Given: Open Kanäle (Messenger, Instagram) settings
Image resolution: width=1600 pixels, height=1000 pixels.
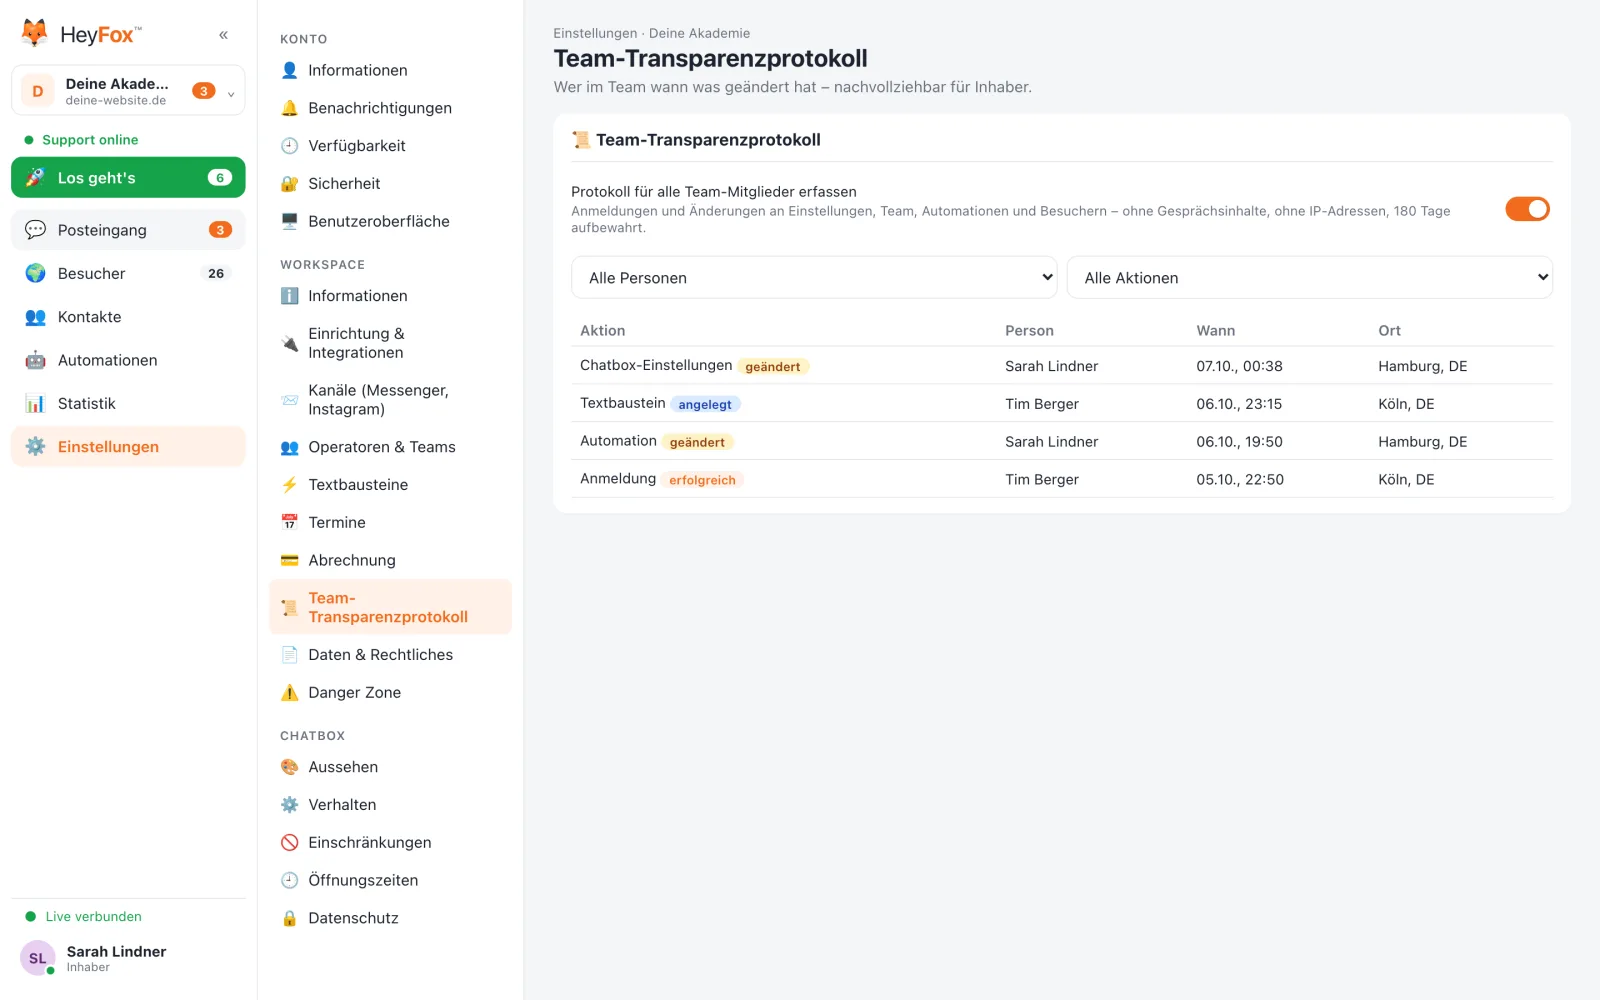Looking at the screenshot, I should (391, 400).
